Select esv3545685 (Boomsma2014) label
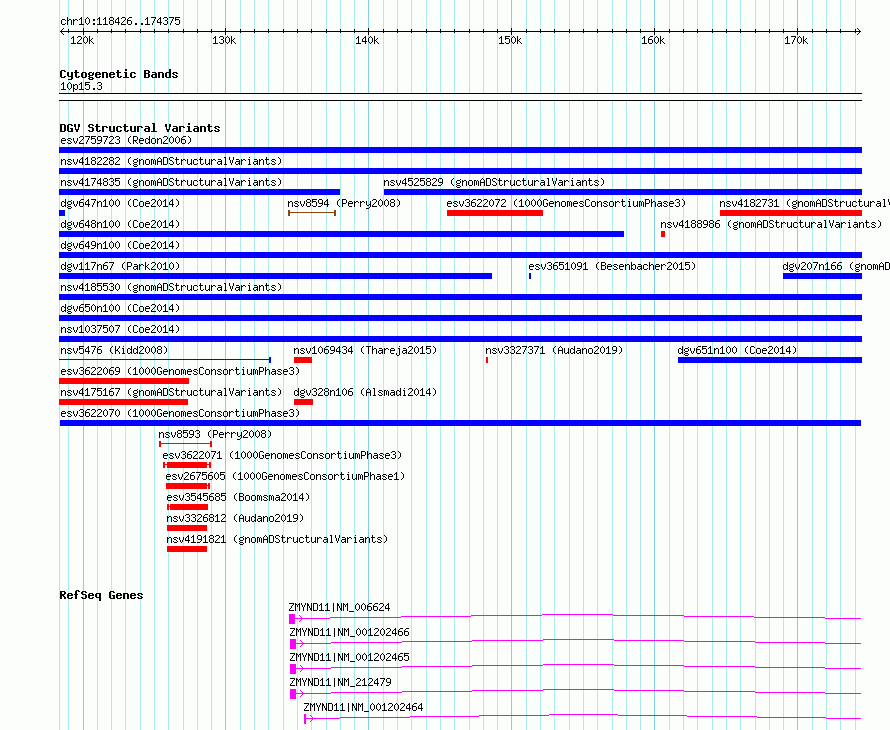 pos(238,497)
